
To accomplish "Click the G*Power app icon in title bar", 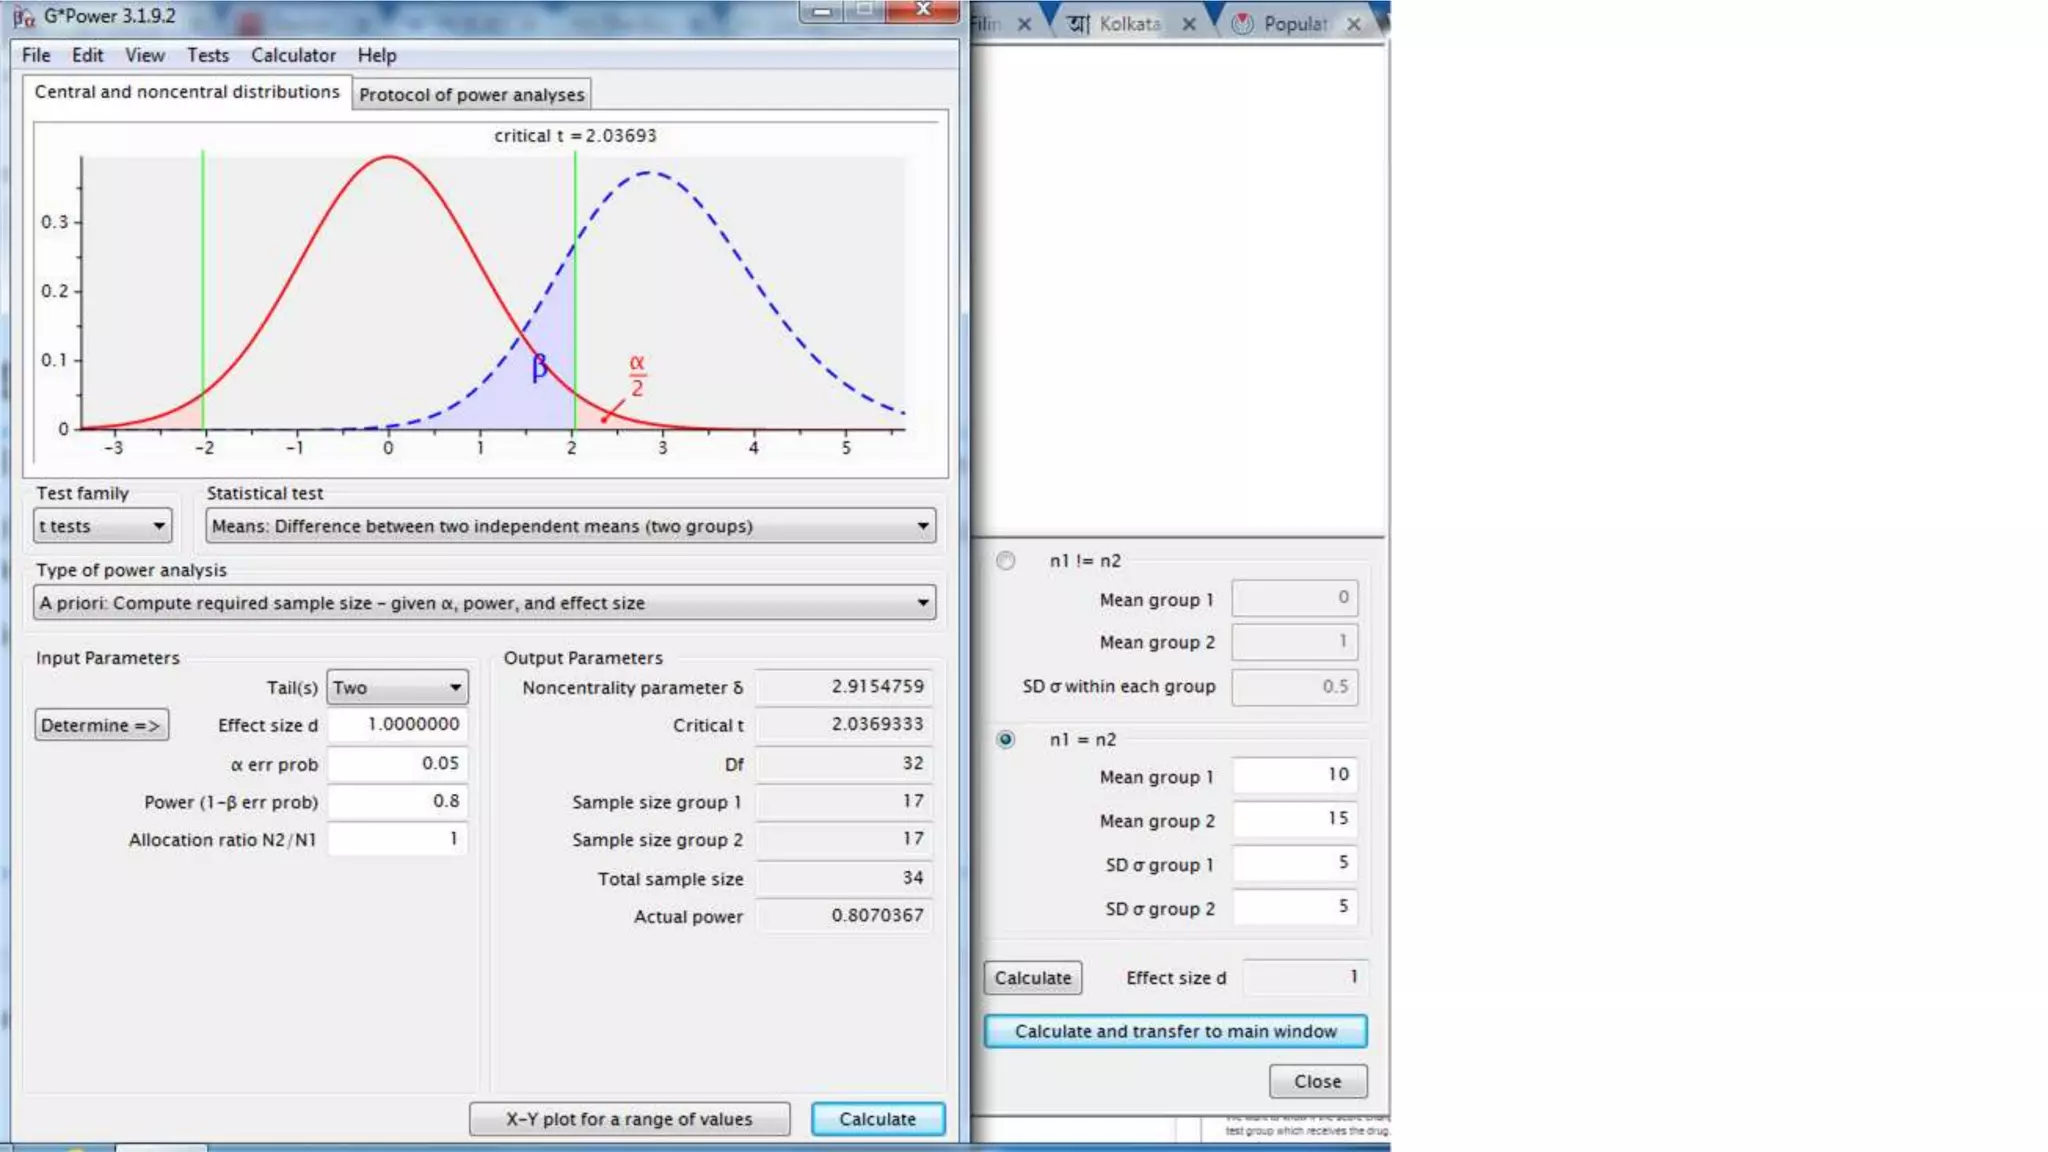I will [x=24, y=16].
